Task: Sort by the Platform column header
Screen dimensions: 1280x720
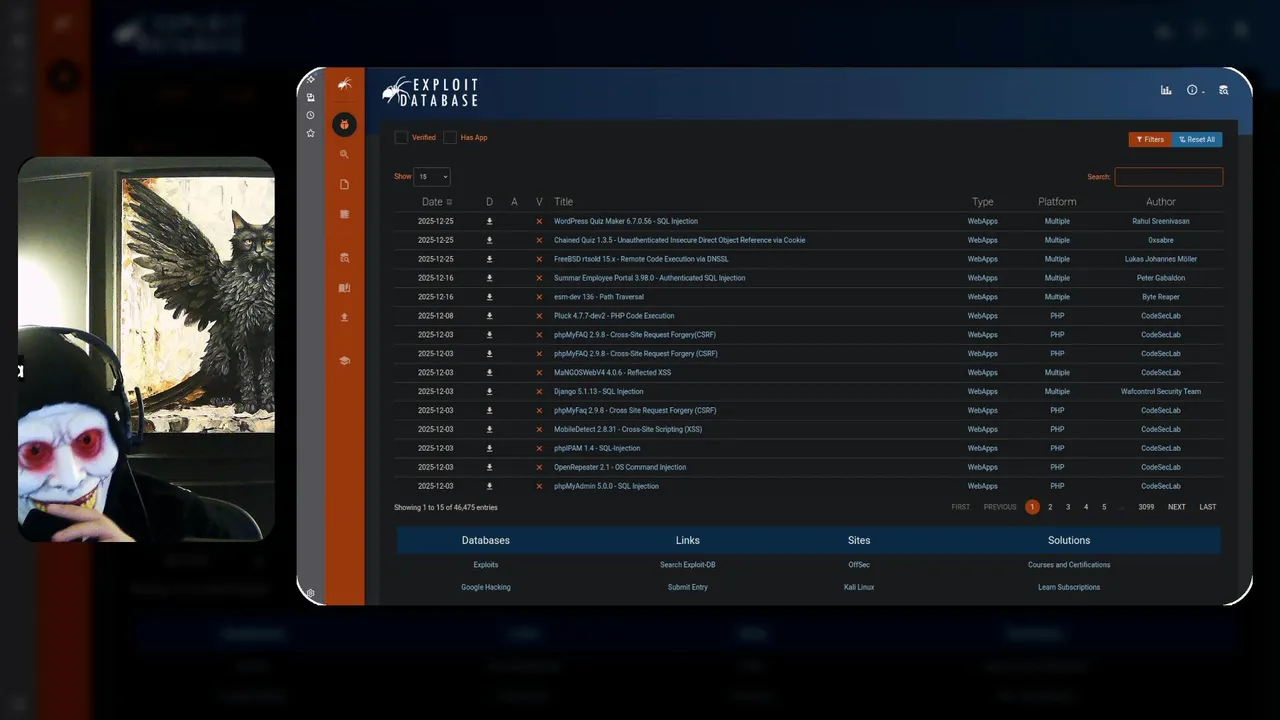Action: 1057,202
